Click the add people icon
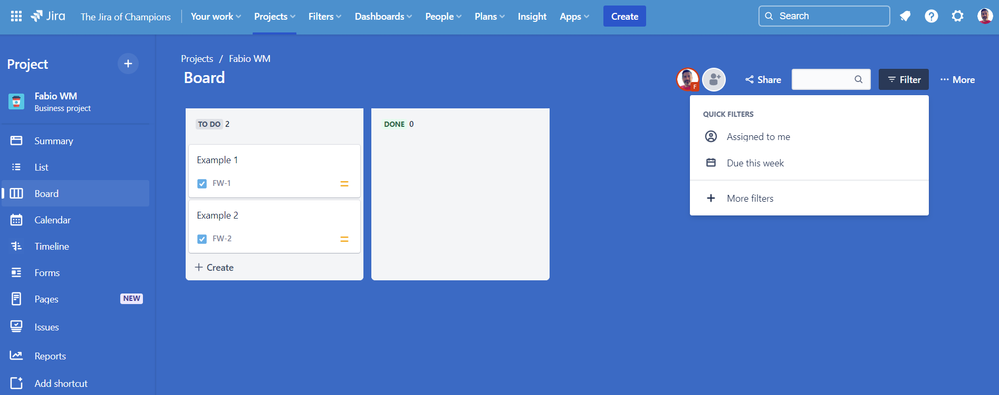Viewport: 999px width, 395px height. [714, 80]
